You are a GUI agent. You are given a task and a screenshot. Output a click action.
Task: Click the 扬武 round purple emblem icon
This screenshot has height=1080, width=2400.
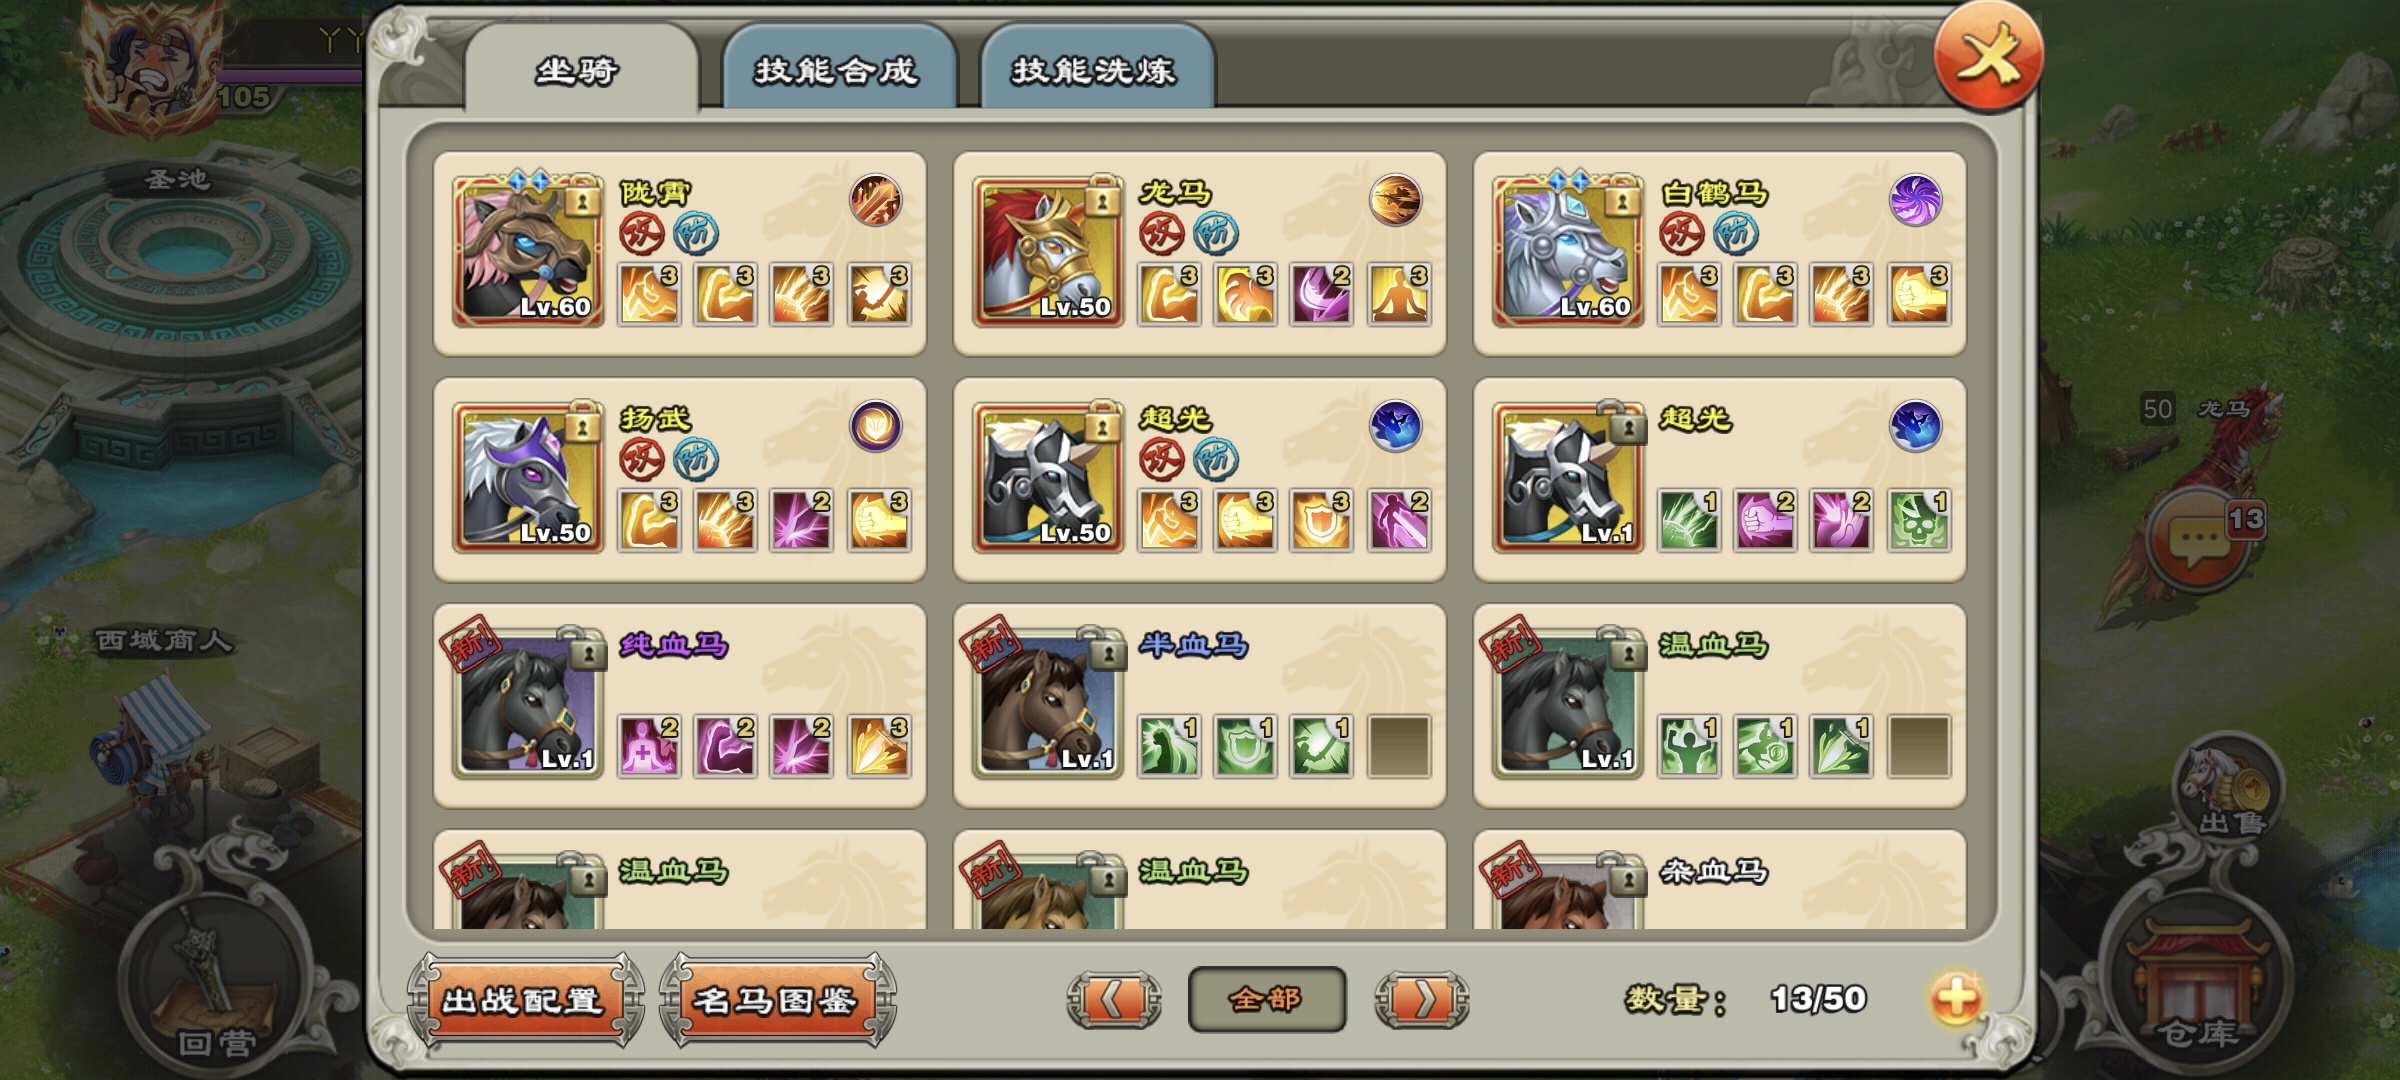click(875, 426)
